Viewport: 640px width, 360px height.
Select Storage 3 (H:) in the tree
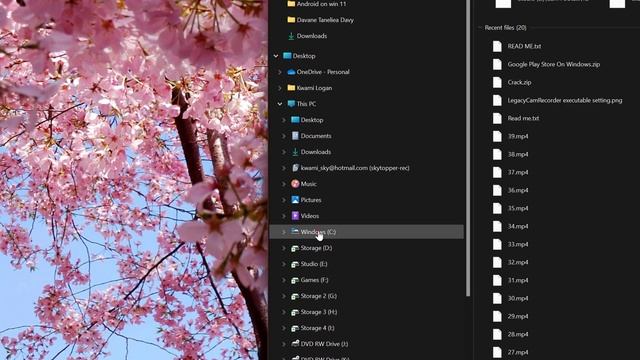319,312
